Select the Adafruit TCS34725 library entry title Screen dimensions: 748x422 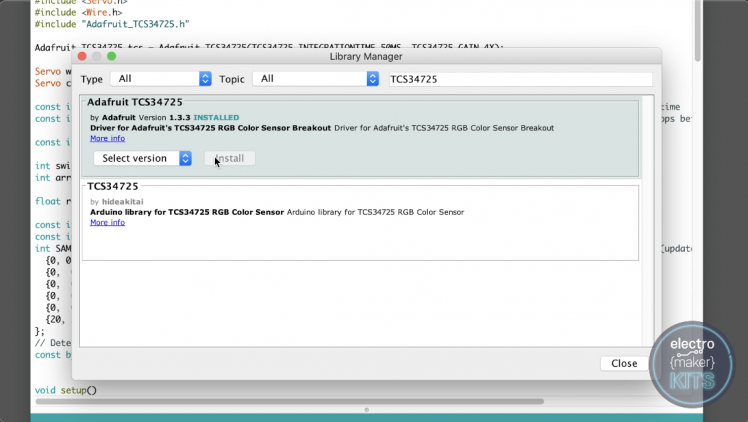(135, 102)
